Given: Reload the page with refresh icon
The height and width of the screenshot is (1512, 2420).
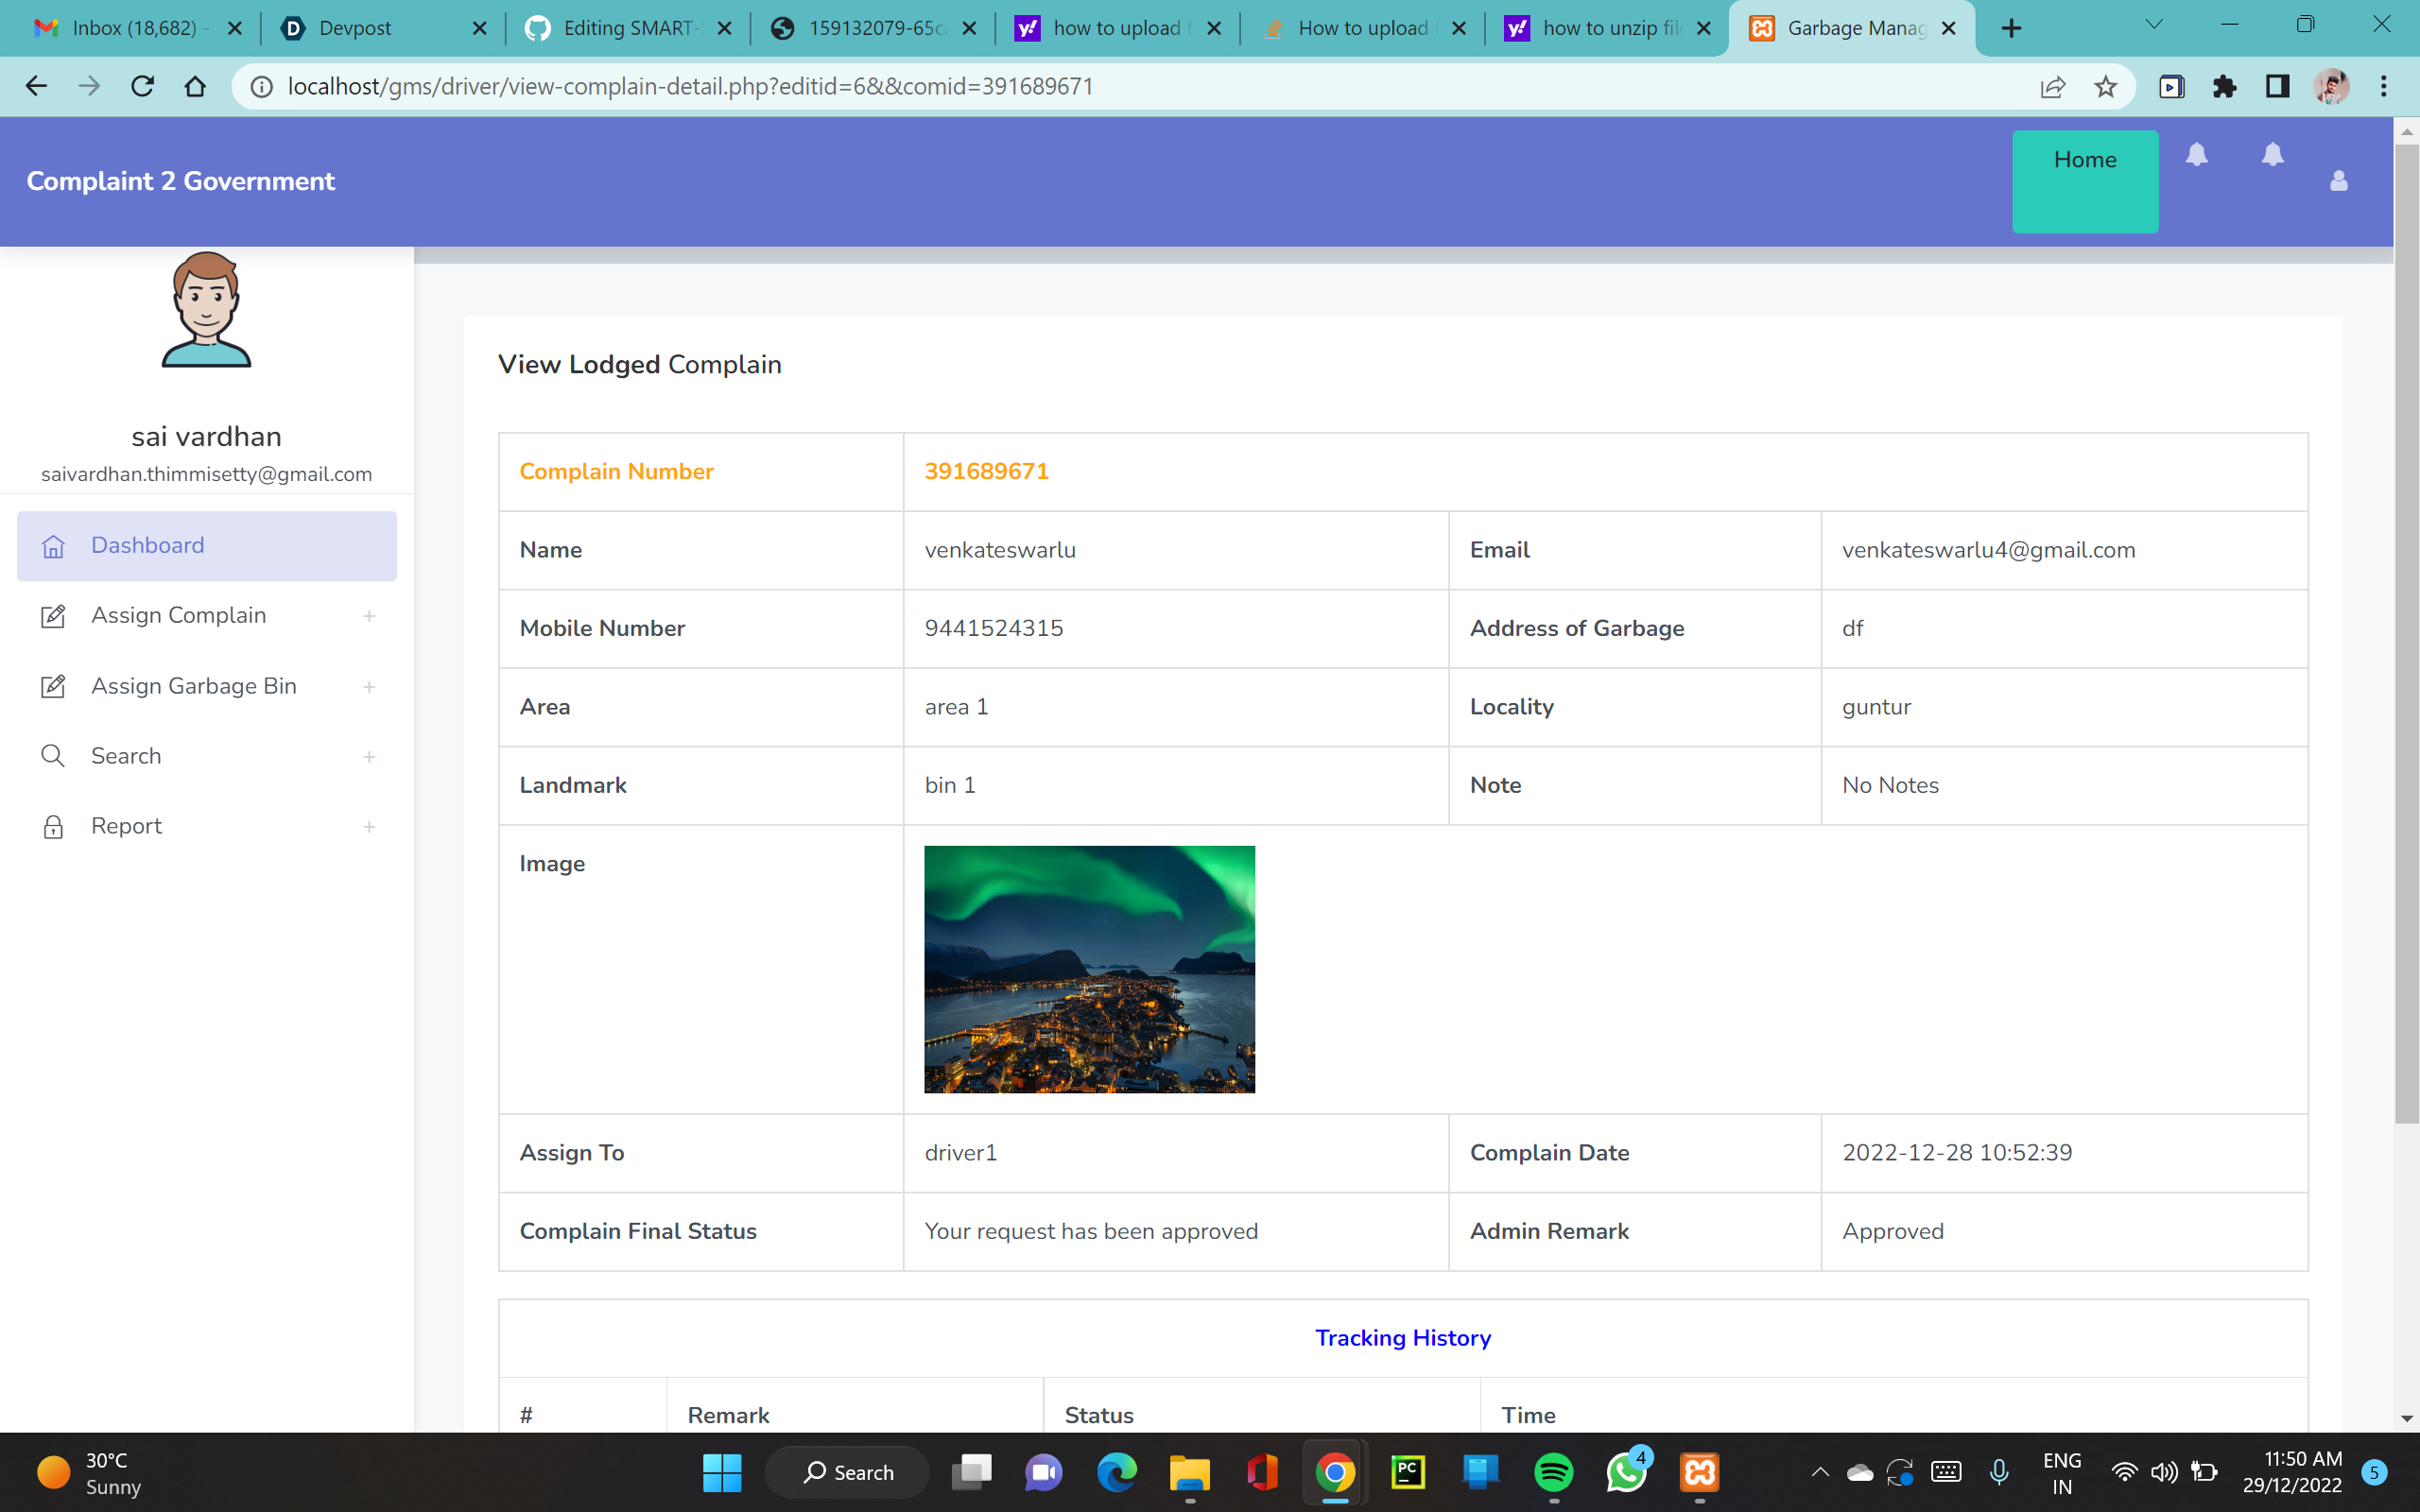Looking at the screenshot, I should coord(143,87).
